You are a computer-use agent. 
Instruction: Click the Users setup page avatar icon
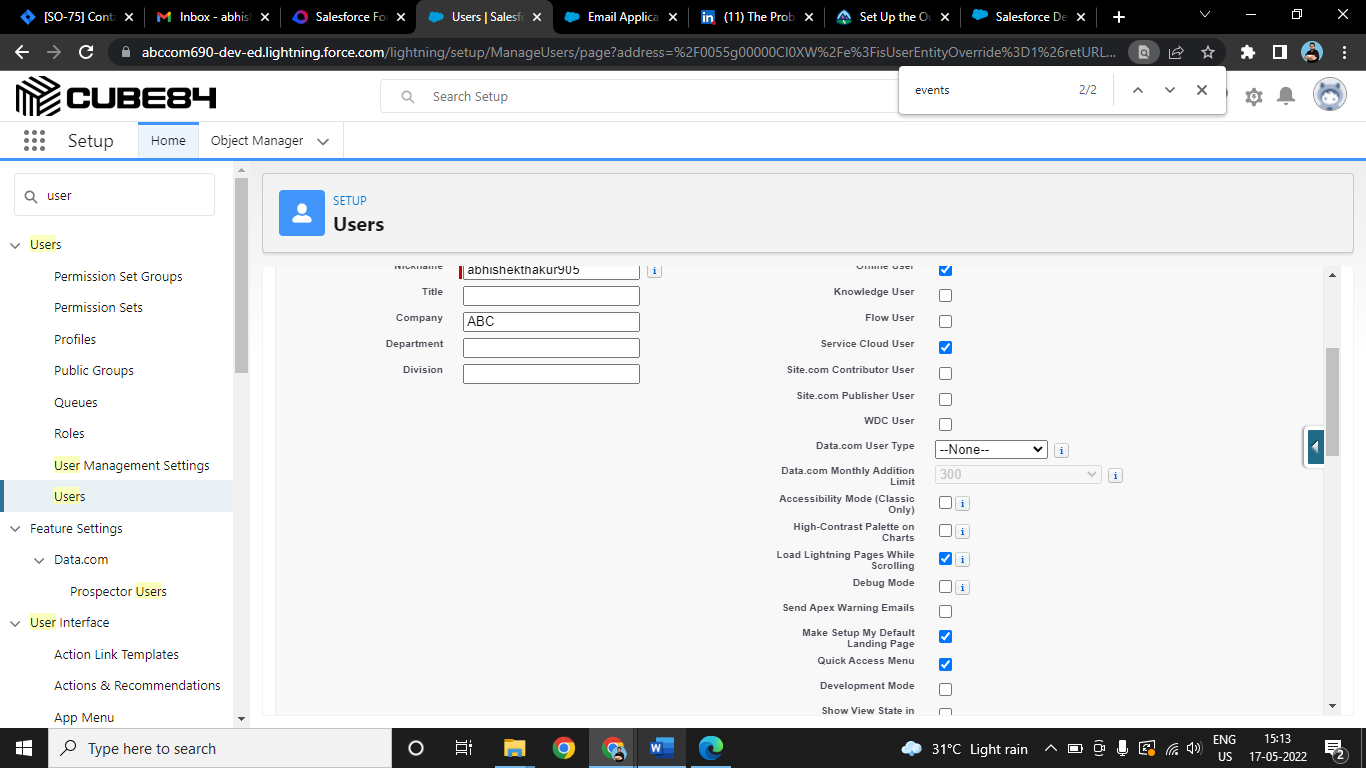[x=302, y=213]
